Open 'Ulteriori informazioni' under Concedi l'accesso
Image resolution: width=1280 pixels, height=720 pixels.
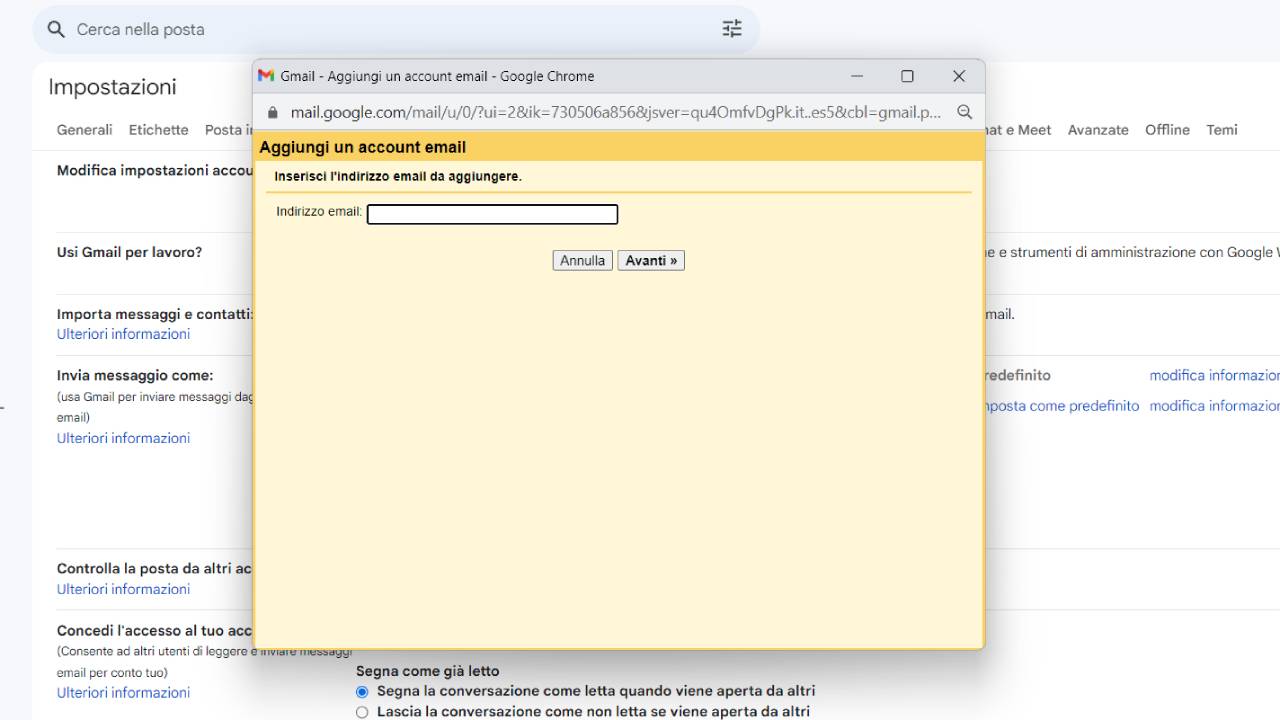point(123,692)
